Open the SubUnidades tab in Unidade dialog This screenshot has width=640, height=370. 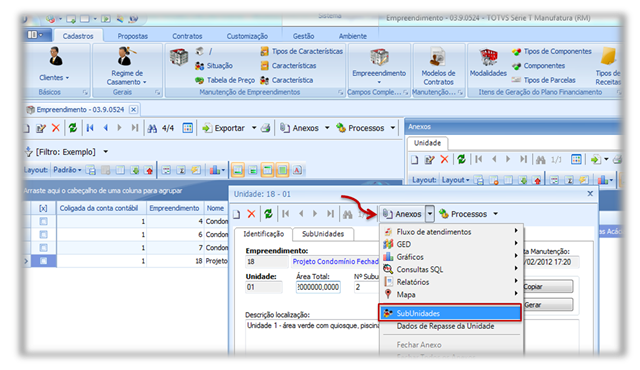click(323, 234)
